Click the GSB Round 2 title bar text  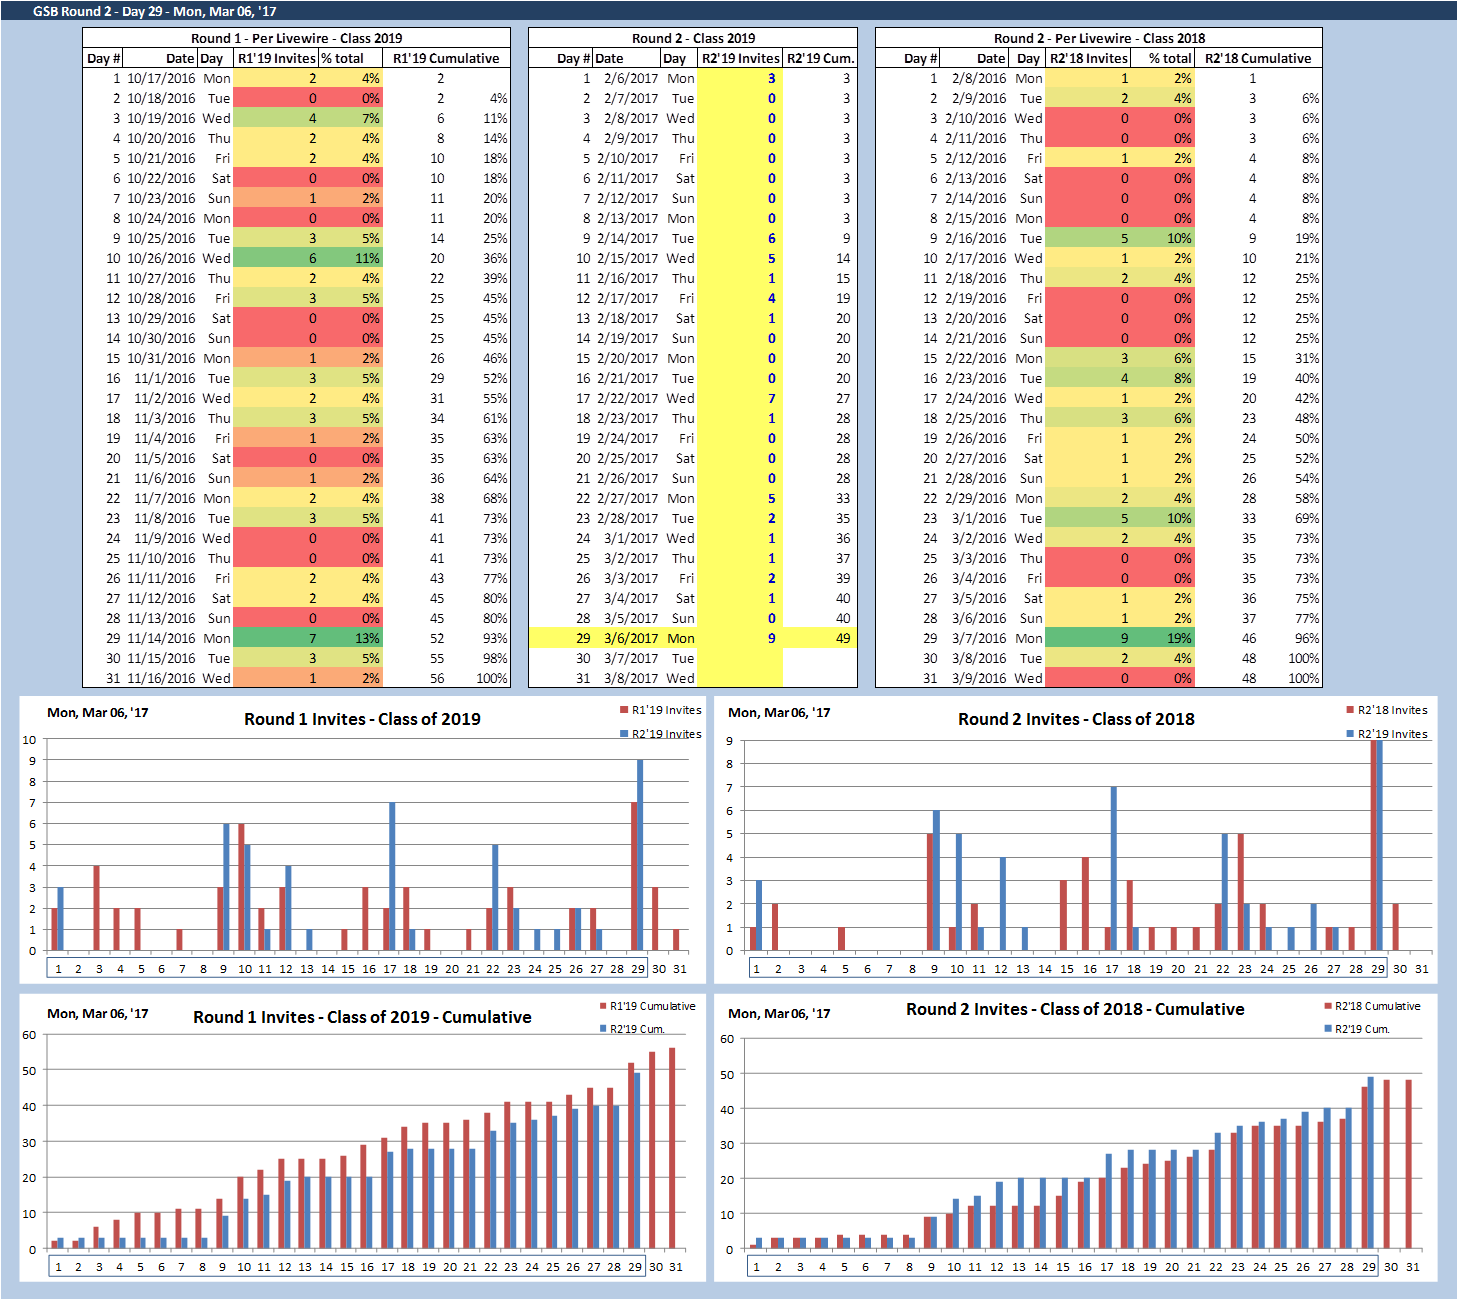click(154, 11)
